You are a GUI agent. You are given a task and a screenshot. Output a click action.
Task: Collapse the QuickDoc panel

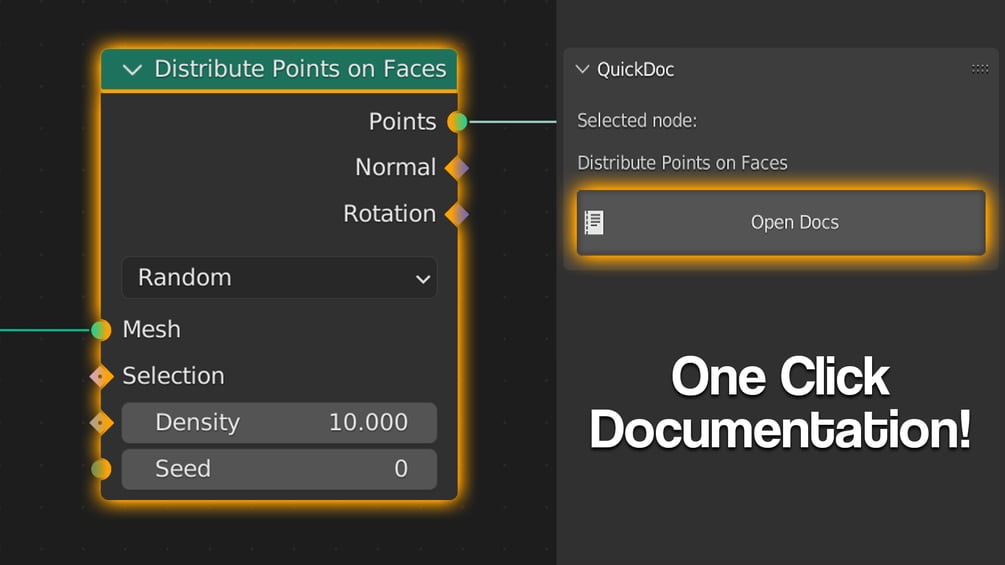click(582, 69)
